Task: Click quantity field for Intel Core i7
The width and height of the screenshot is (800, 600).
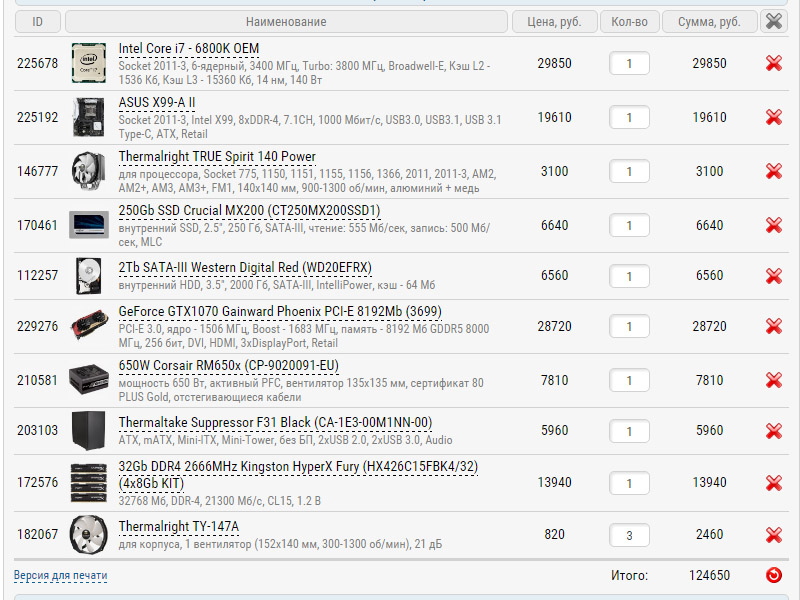Action: (x=629, y=63)
